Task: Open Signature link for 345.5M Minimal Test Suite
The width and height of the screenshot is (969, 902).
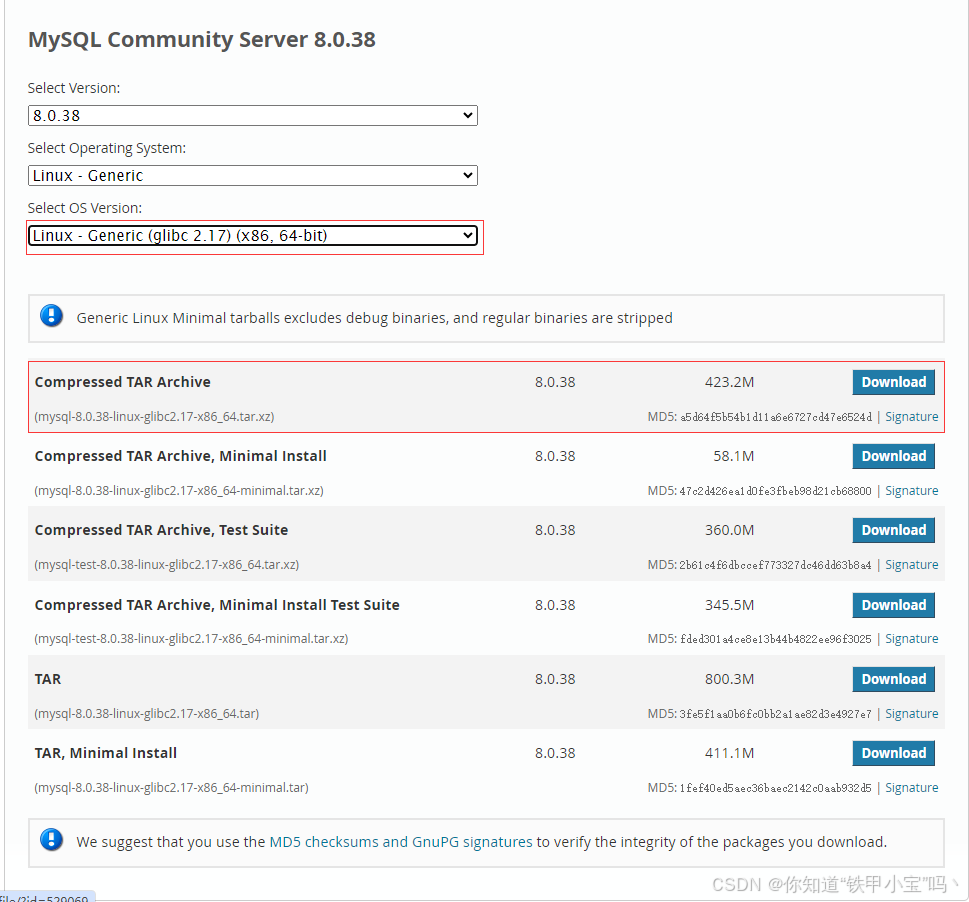Action: (912, 639)
